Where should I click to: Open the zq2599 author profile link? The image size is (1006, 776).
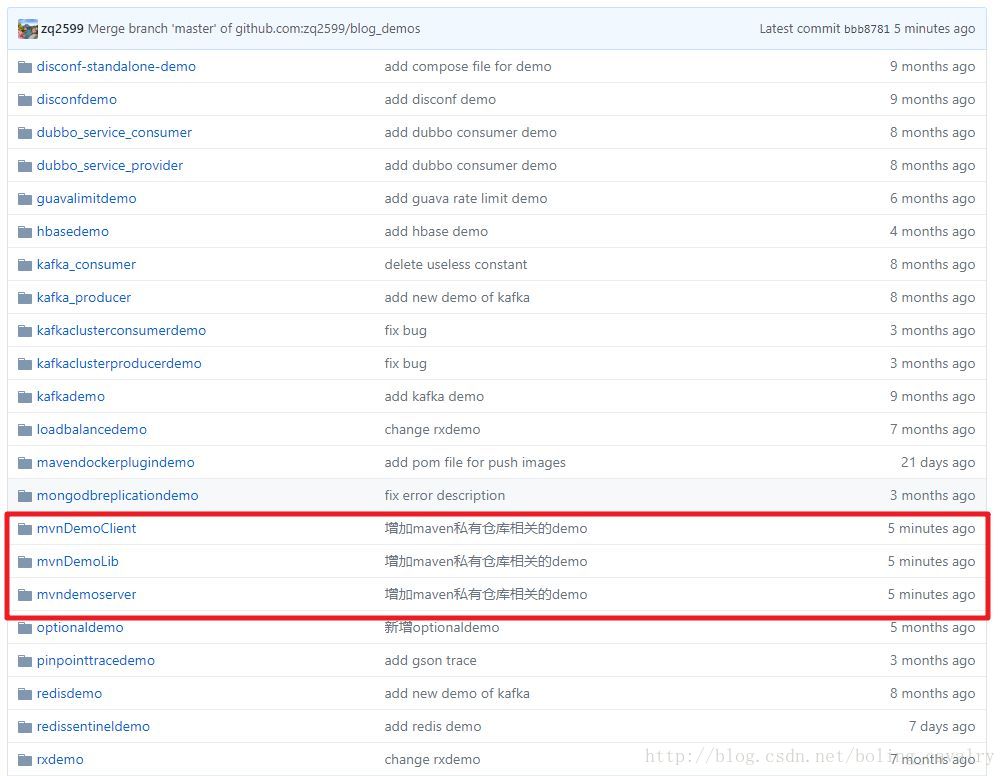(x=62, y=29)
